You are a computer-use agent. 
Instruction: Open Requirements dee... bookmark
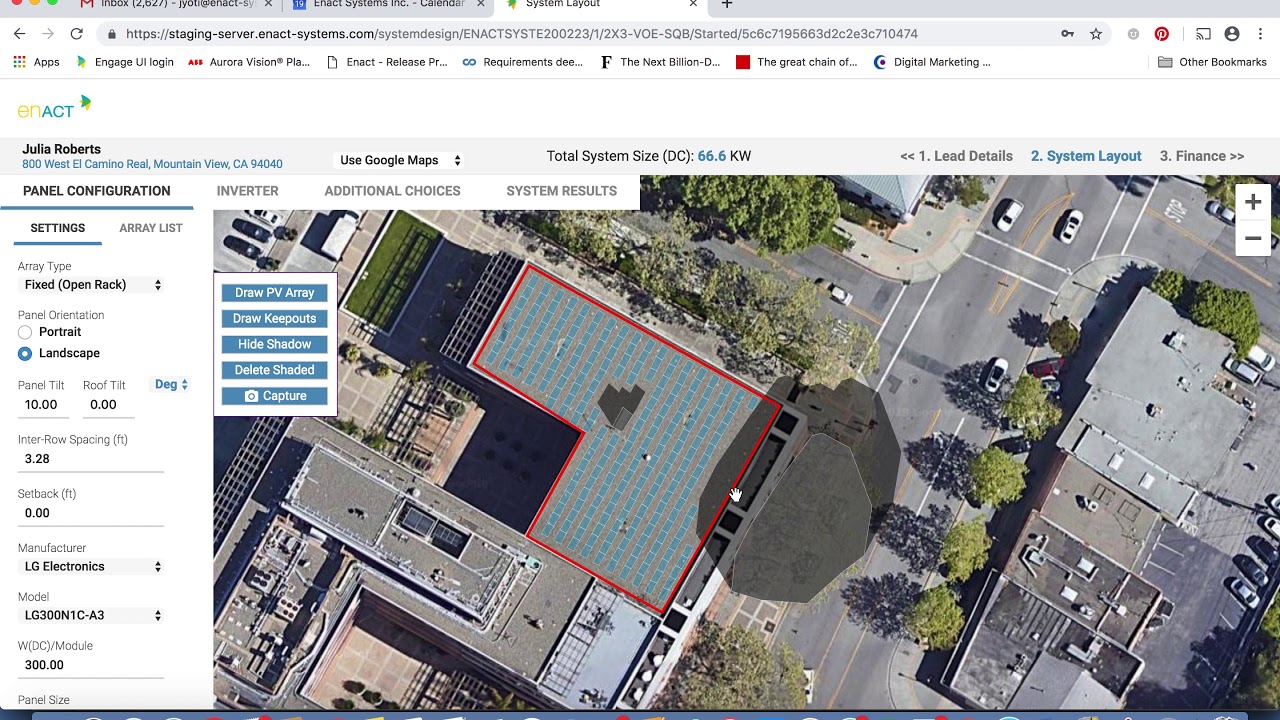(523, 62)
